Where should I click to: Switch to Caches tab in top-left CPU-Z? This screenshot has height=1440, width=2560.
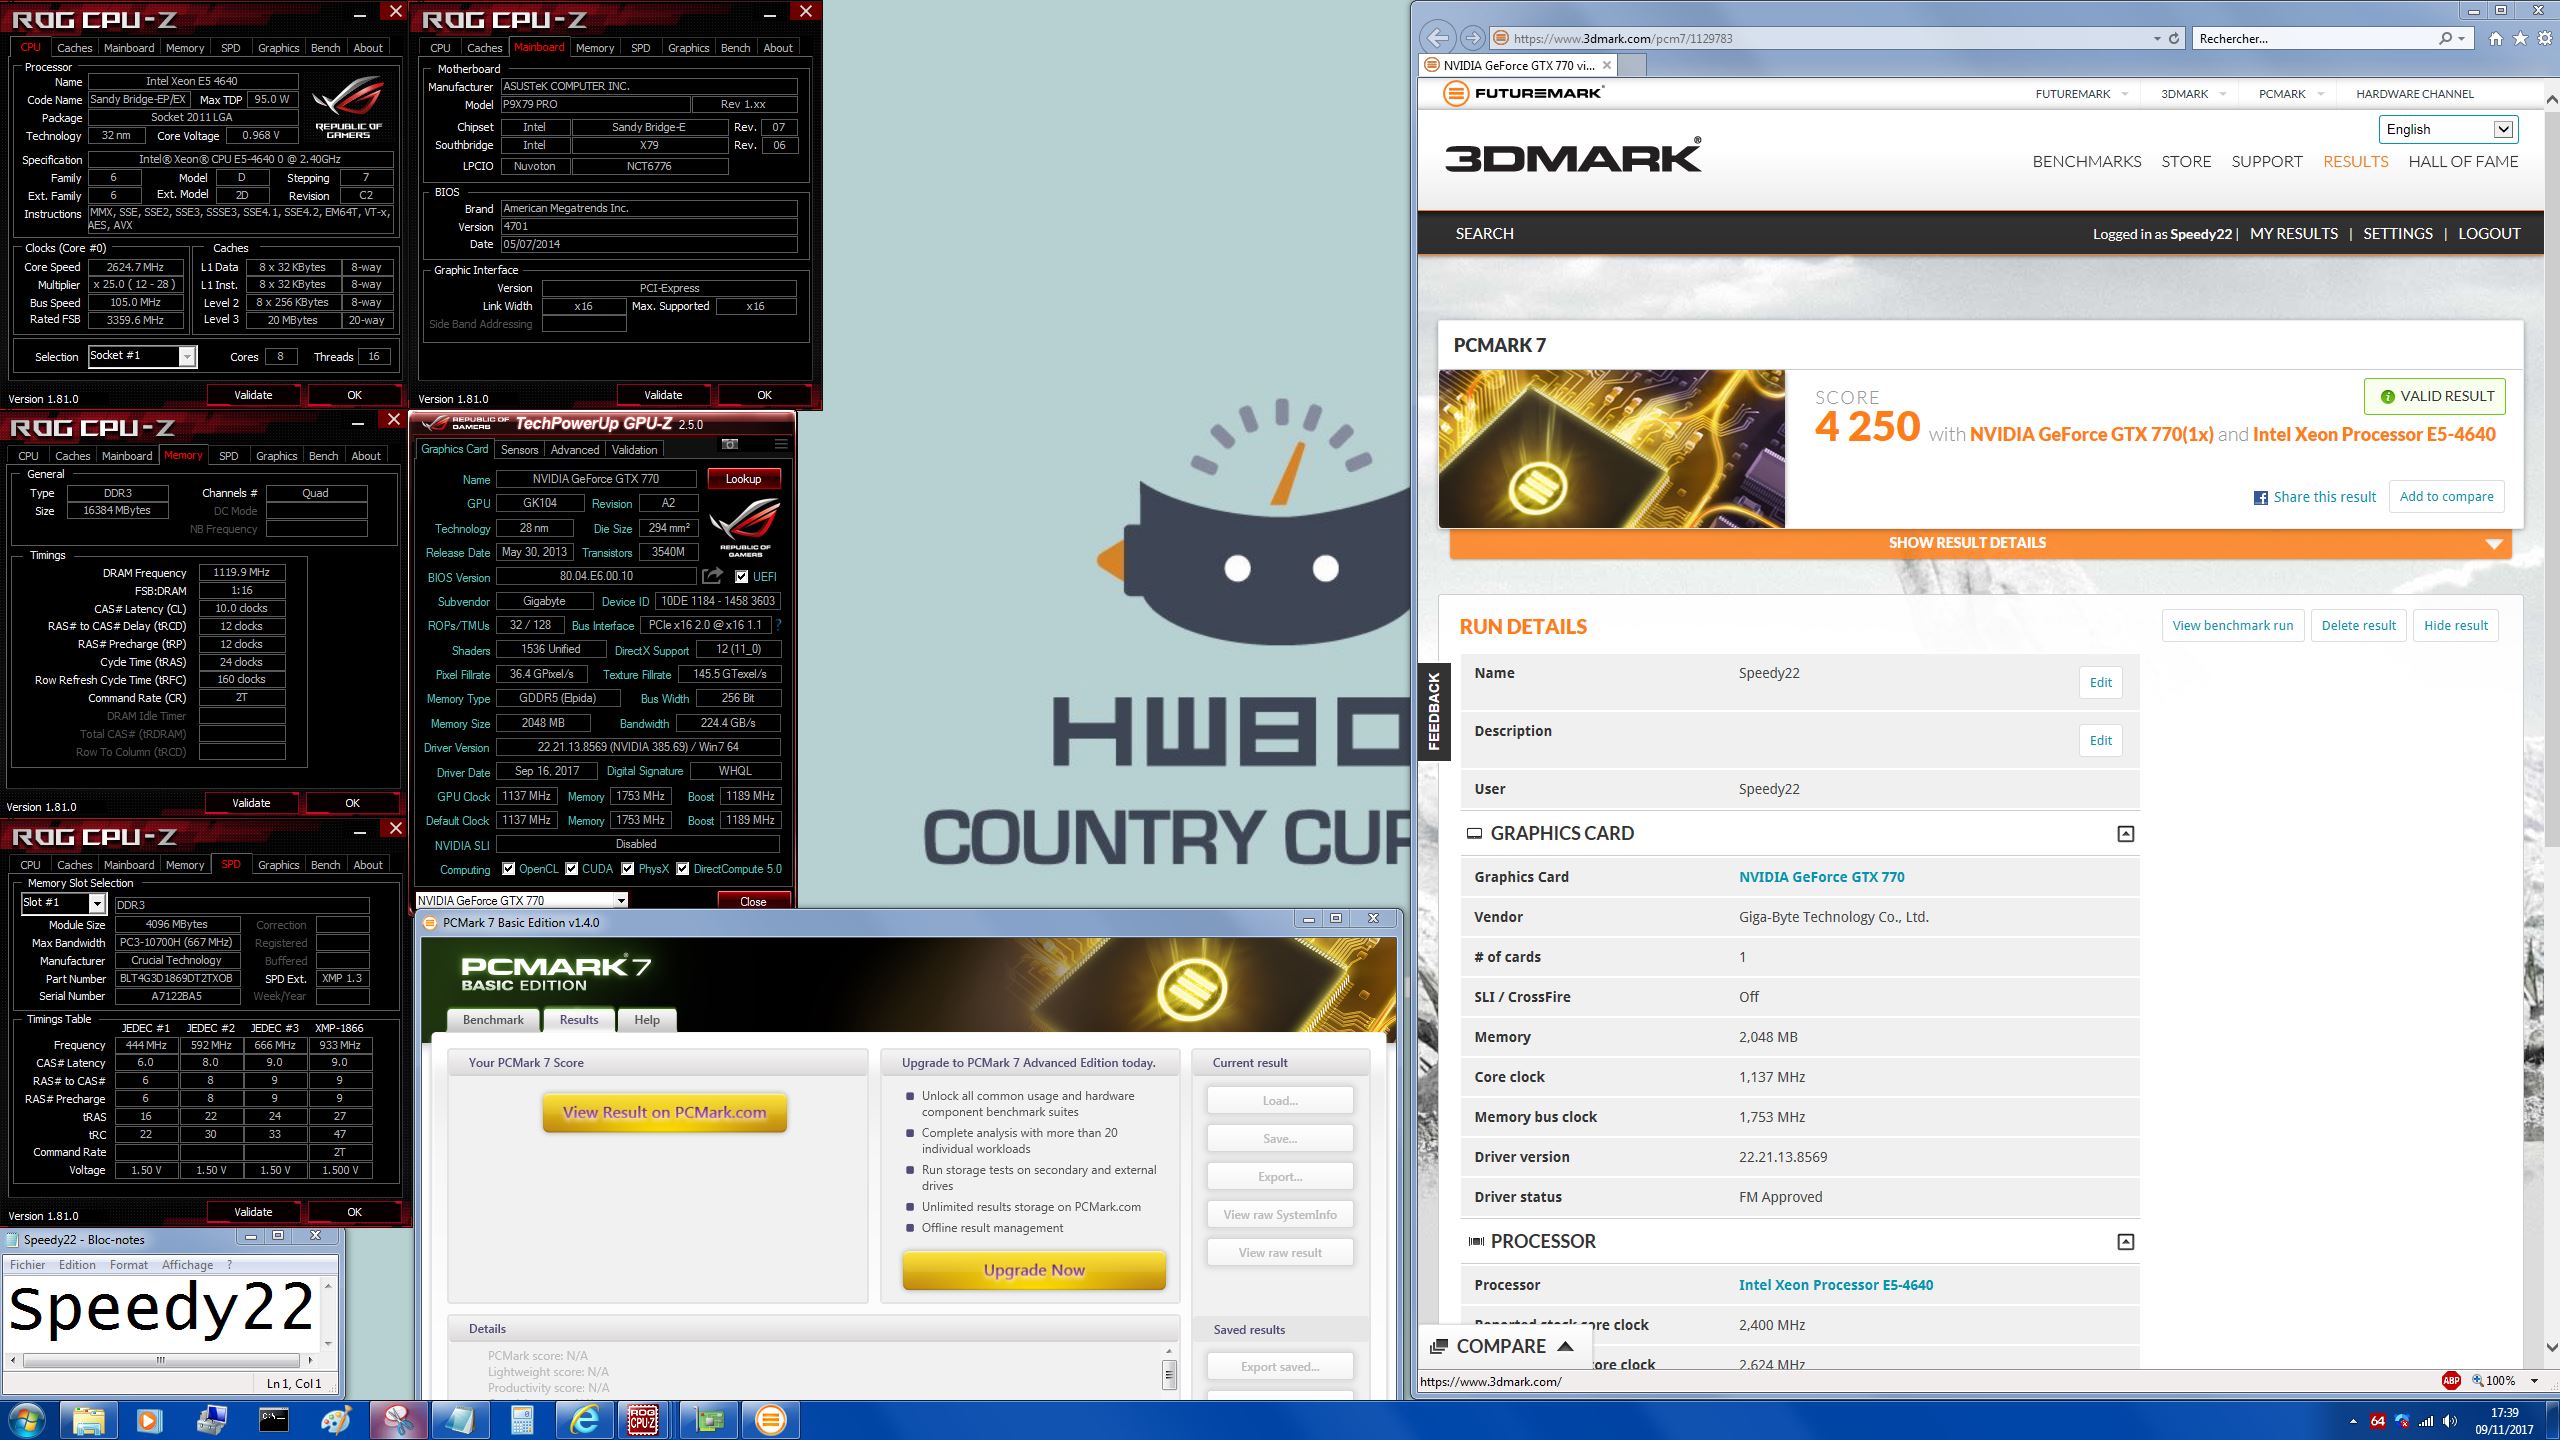point(74,47)
